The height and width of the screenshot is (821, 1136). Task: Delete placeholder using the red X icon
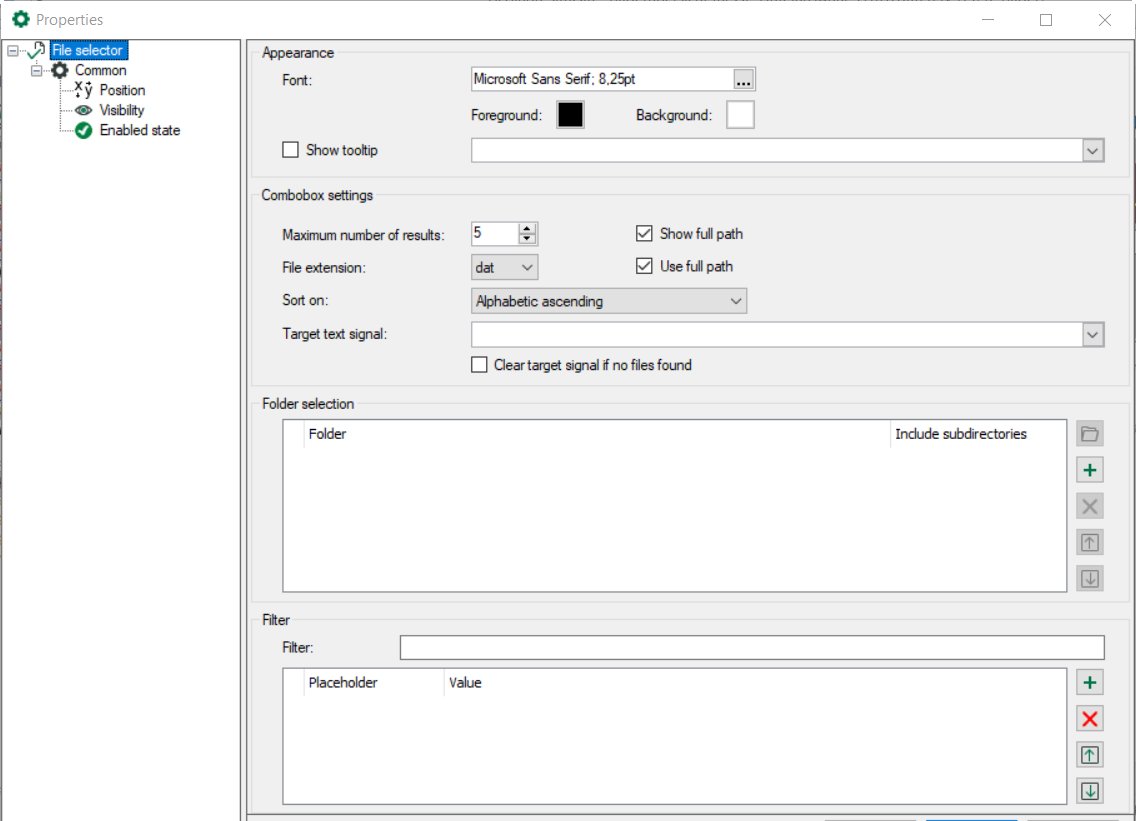1090,719
